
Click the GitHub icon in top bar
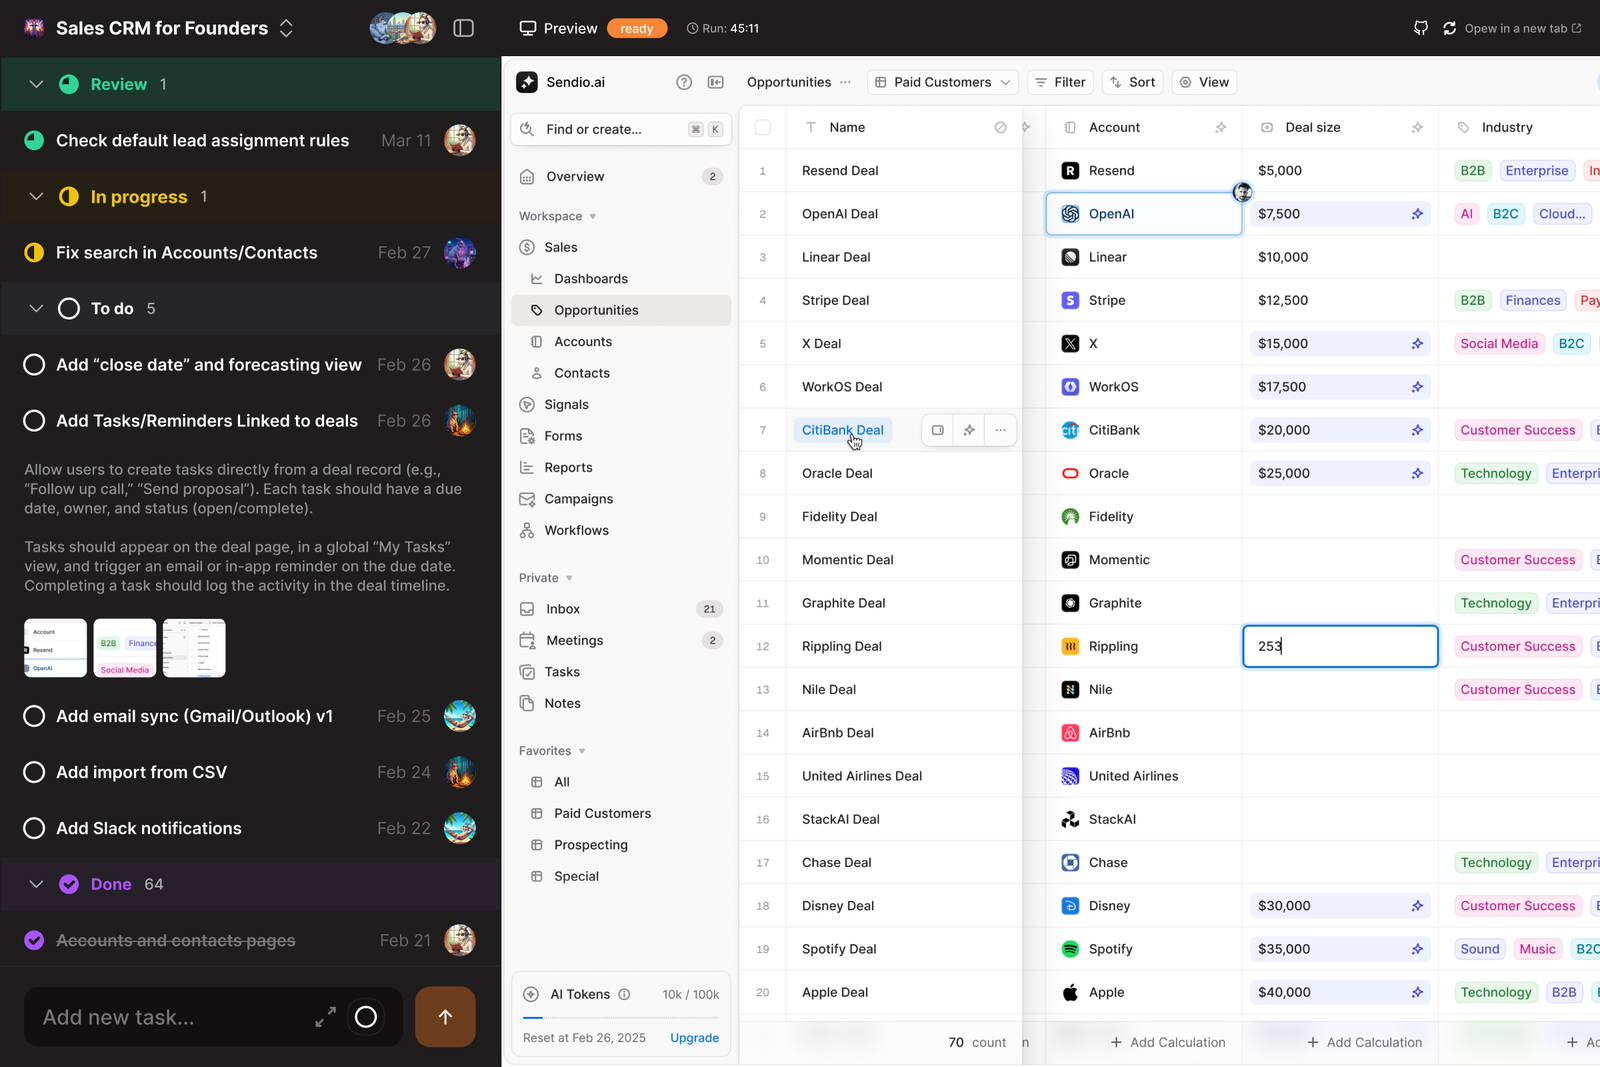tap(1421, 28)
